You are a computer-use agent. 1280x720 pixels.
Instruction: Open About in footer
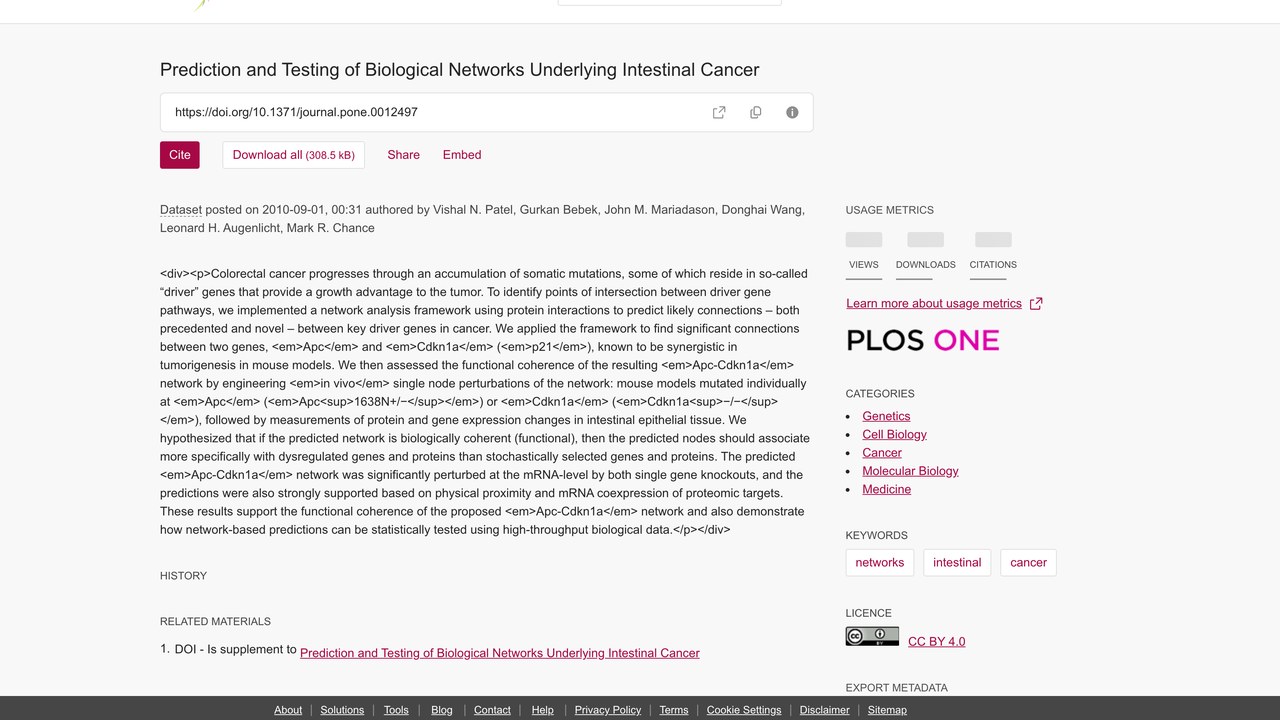pos(288,710)
